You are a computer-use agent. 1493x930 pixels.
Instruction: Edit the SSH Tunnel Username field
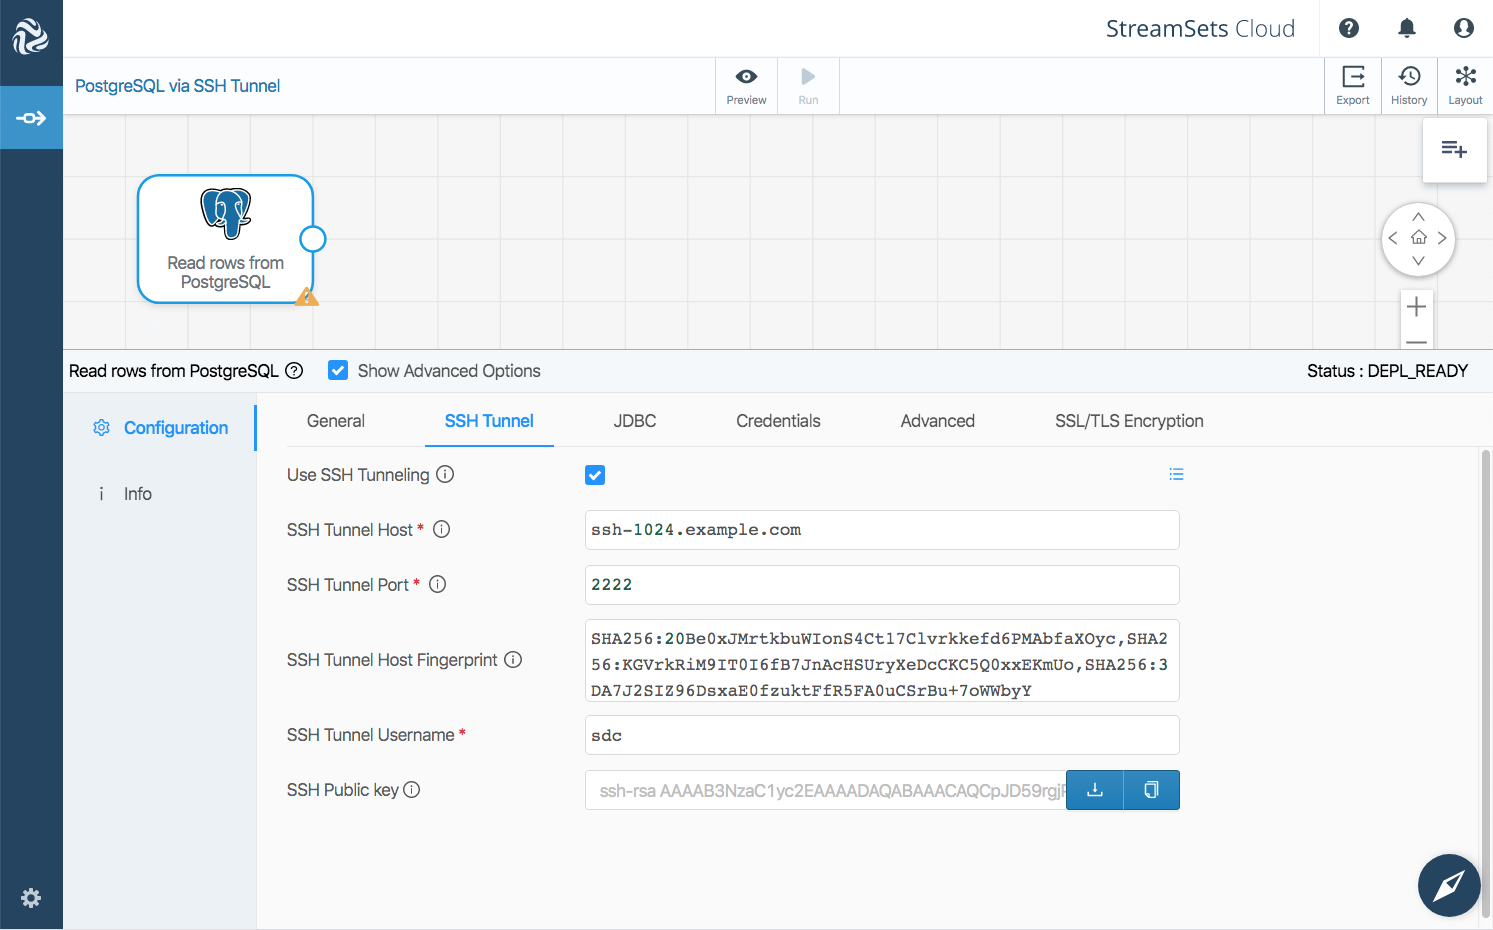(882, 735)
